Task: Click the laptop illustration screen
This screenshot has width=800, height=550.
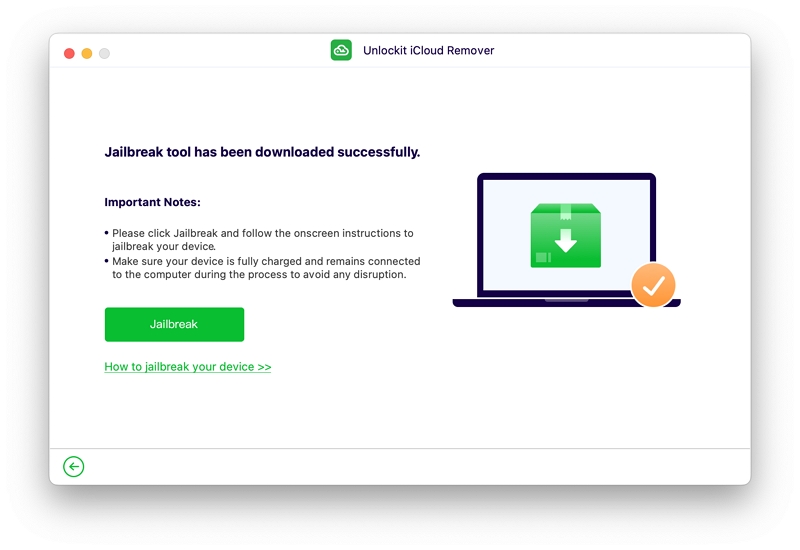Action: click(x=566, y=235)
